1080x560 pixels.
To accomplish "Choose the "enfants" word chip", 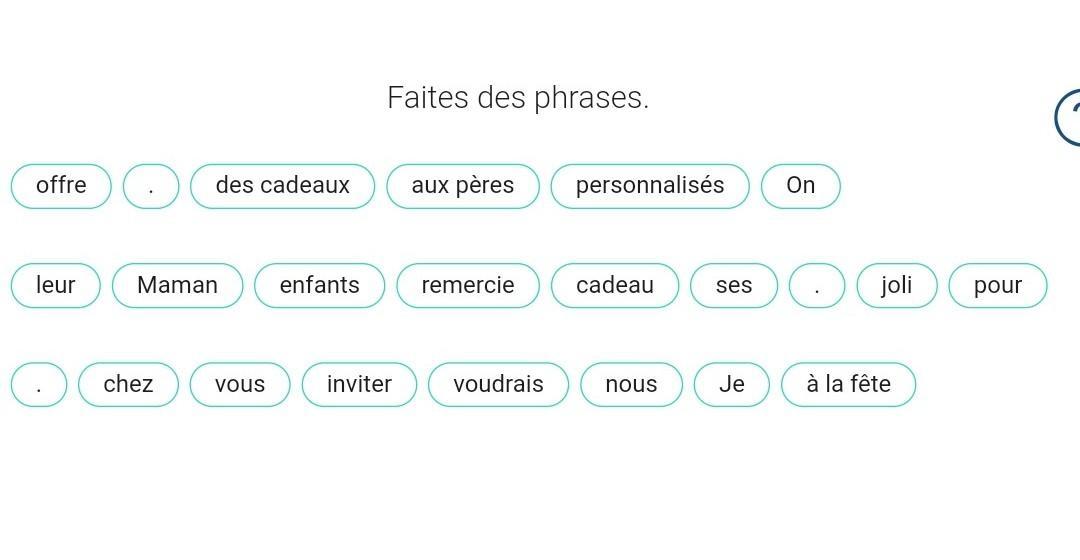I will (x=319, y=285).
